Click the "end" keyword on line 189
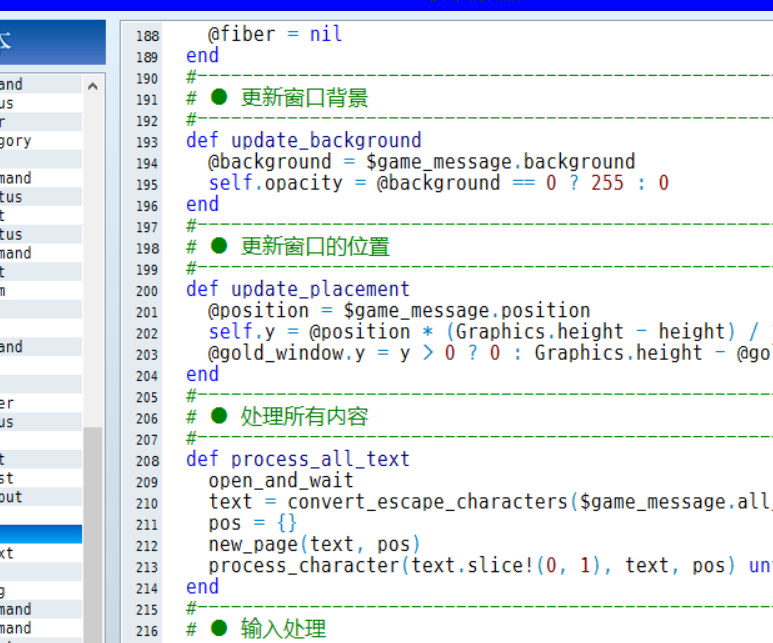This screenshot has height=643, width=773. (x=202, y=55)
